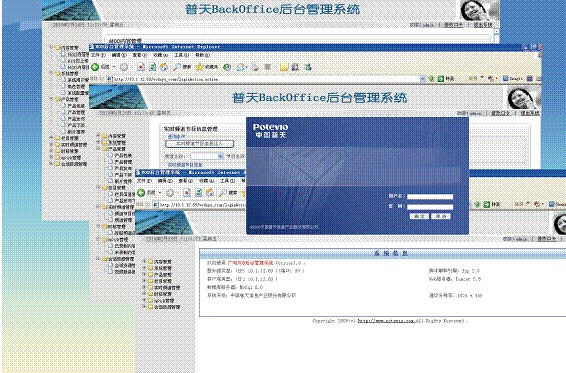Open 帮助 menu in middle IE window
The height and width of the screenshot is (373, 566).
click(x=203, y=55)
